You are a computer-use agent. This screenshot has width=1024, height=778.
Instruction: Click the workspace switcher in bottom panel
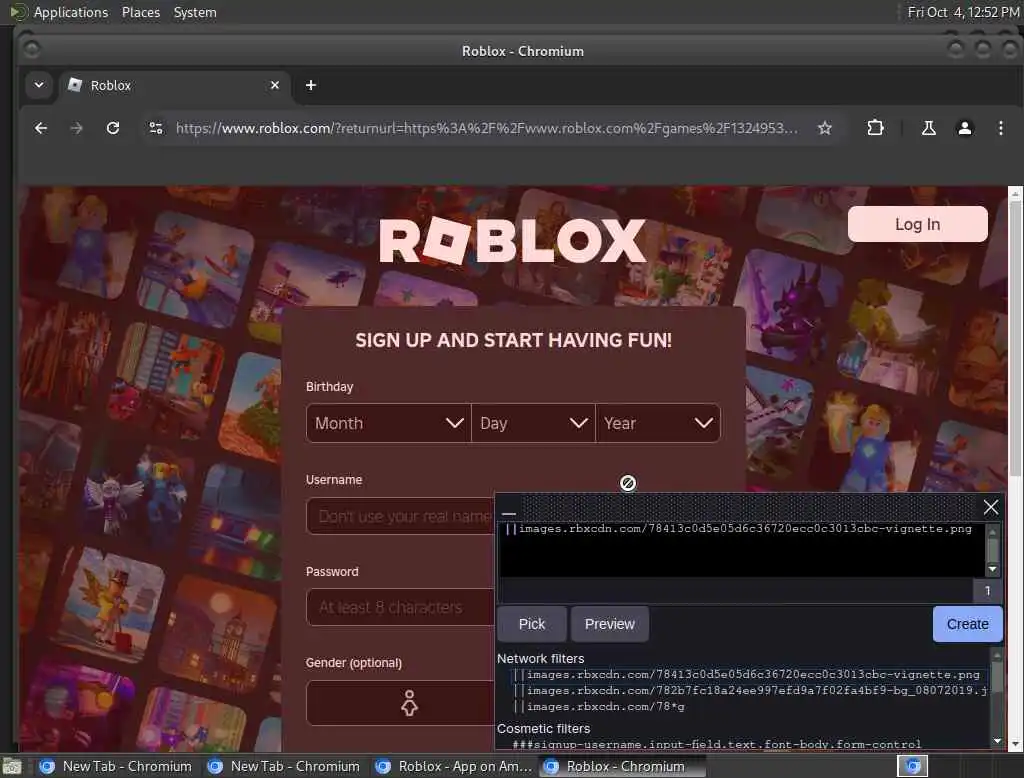(912, 766)
